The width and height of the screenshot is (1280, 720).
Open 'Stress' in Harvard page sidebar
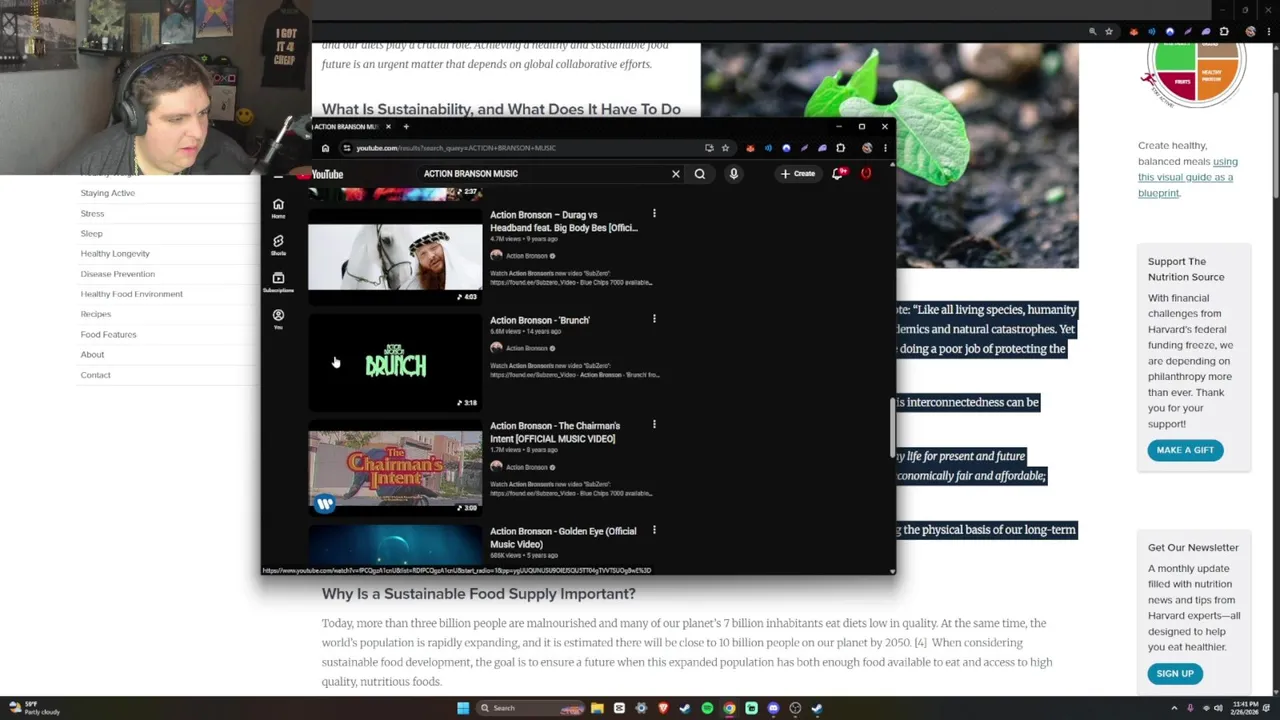pyautogui.click(x=92, y=213)
